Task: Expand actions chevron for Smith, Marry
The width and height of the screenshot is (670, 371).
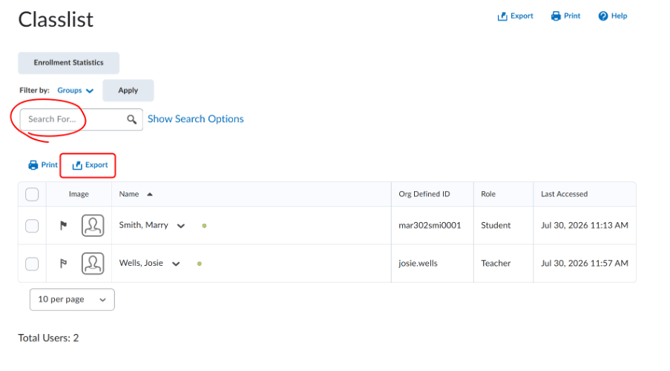Action: click(x=181, y=226)
